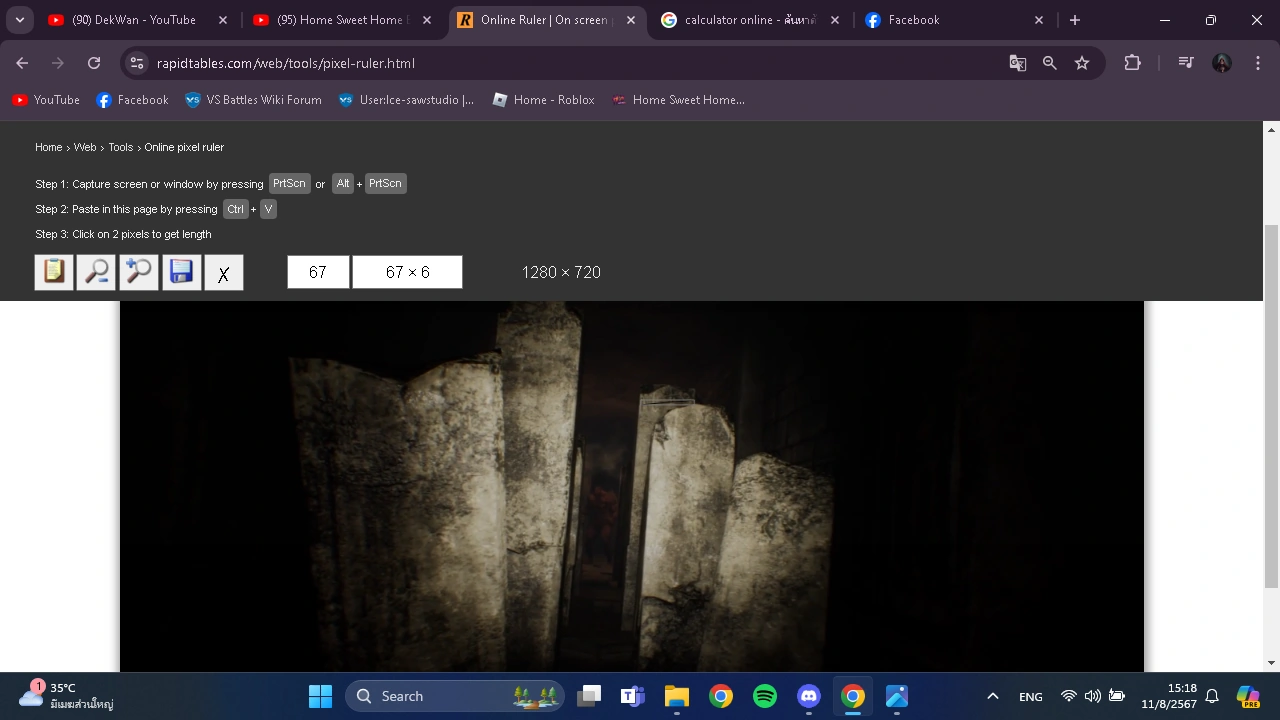The height and width of the screenshot is (720, 1280).
Task: Go to the Web breadcrumb link
Action: point(85,147)
